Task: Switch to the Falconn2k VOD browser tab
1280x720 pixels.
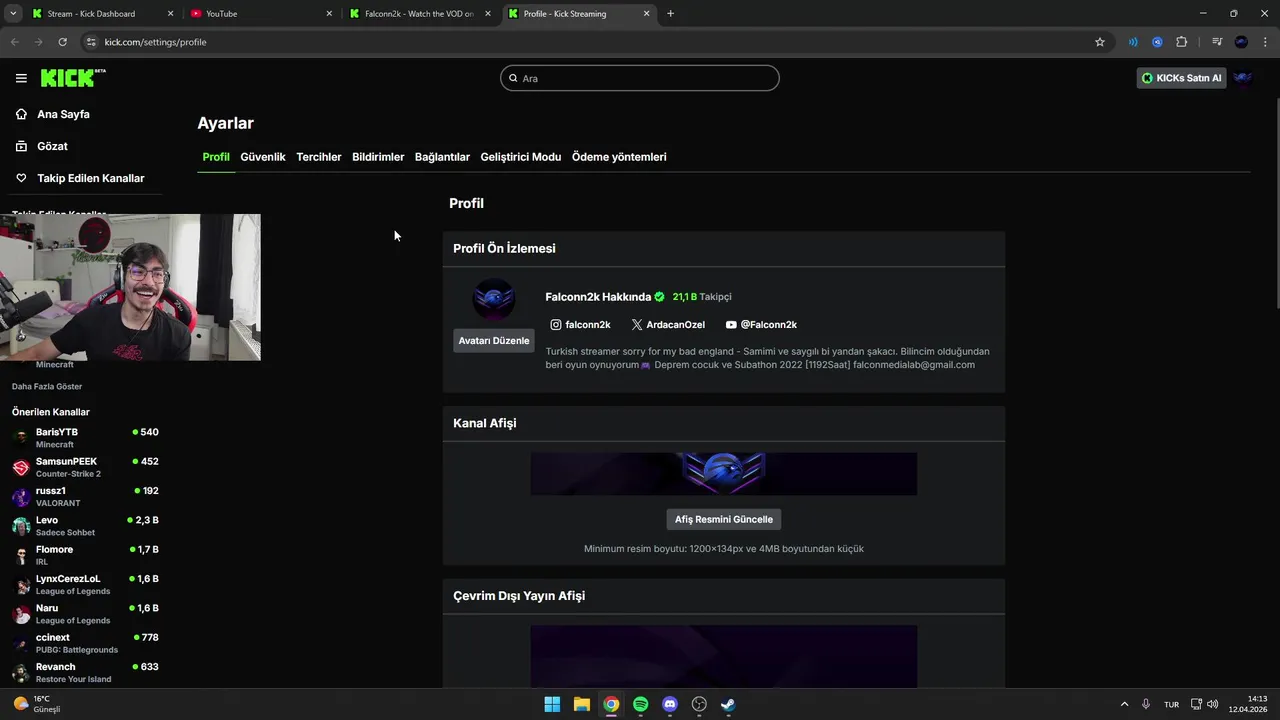Action: pos(418,14)
